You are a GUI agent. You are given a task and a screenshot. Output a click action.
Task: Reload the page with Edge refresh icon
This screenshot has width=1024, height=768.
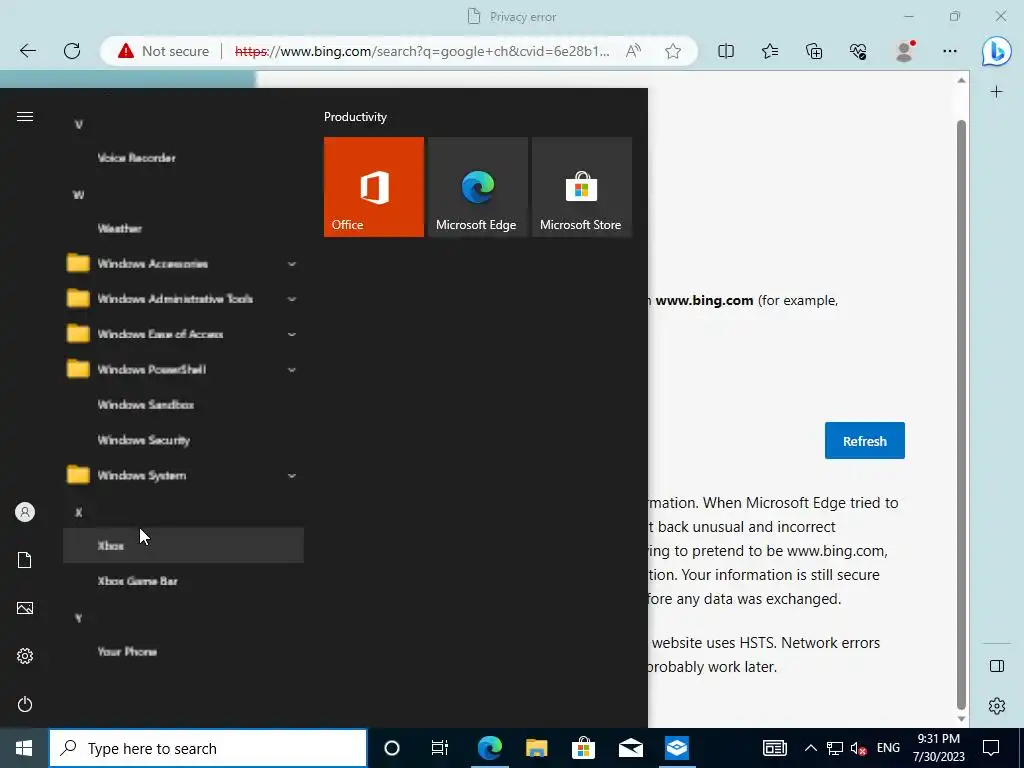click(72, 51)
